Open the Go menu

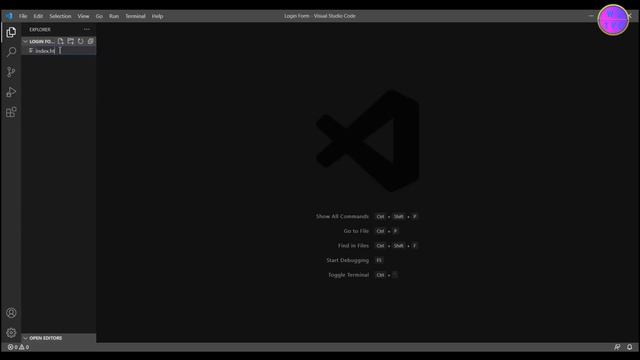tap(99, 16)
